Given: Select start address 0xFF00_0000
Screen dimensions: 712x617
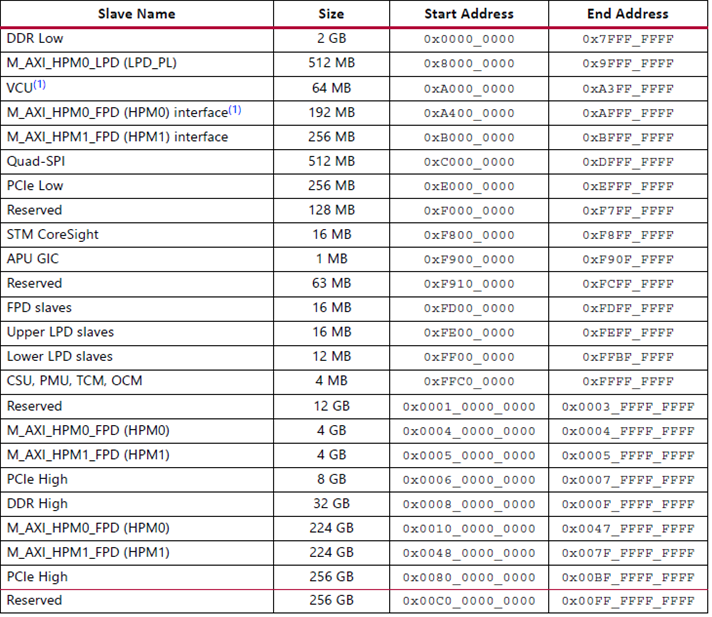Looking at the screenshot, I should coord(469,357).
